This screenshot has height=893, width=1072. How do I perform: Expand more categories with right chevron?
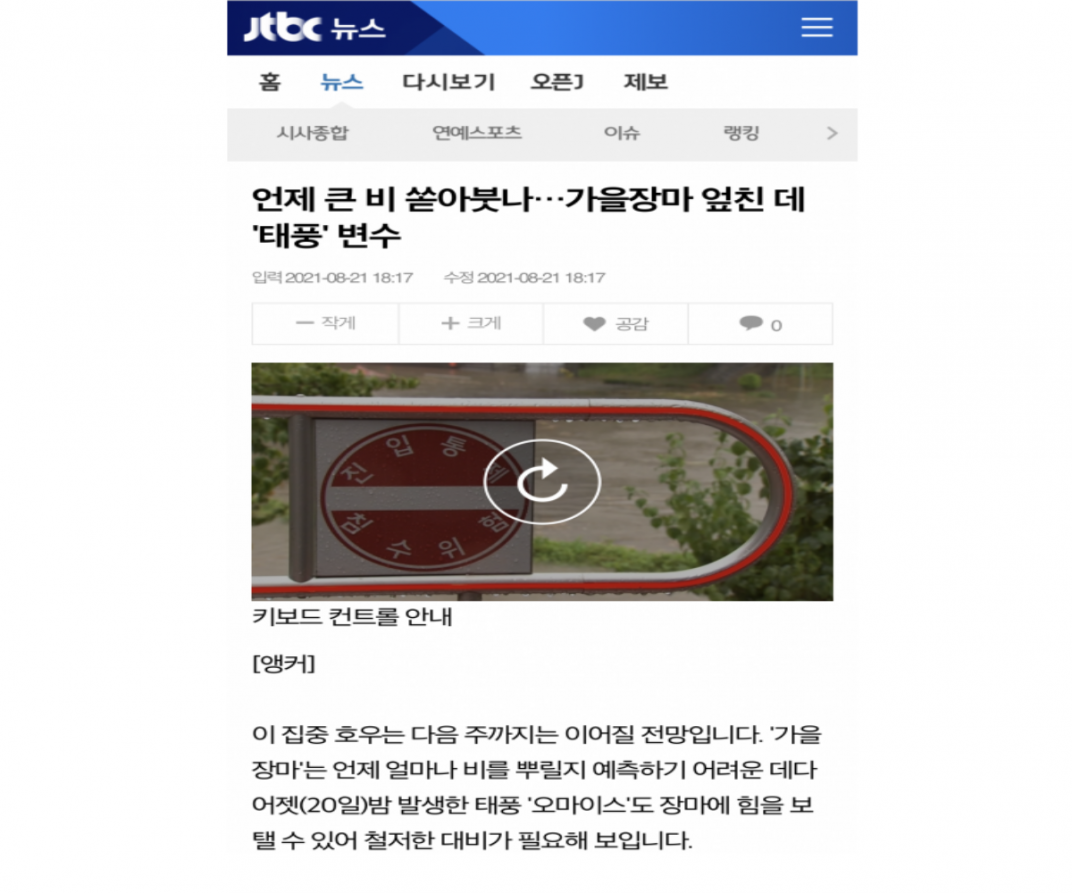point(831,133)
